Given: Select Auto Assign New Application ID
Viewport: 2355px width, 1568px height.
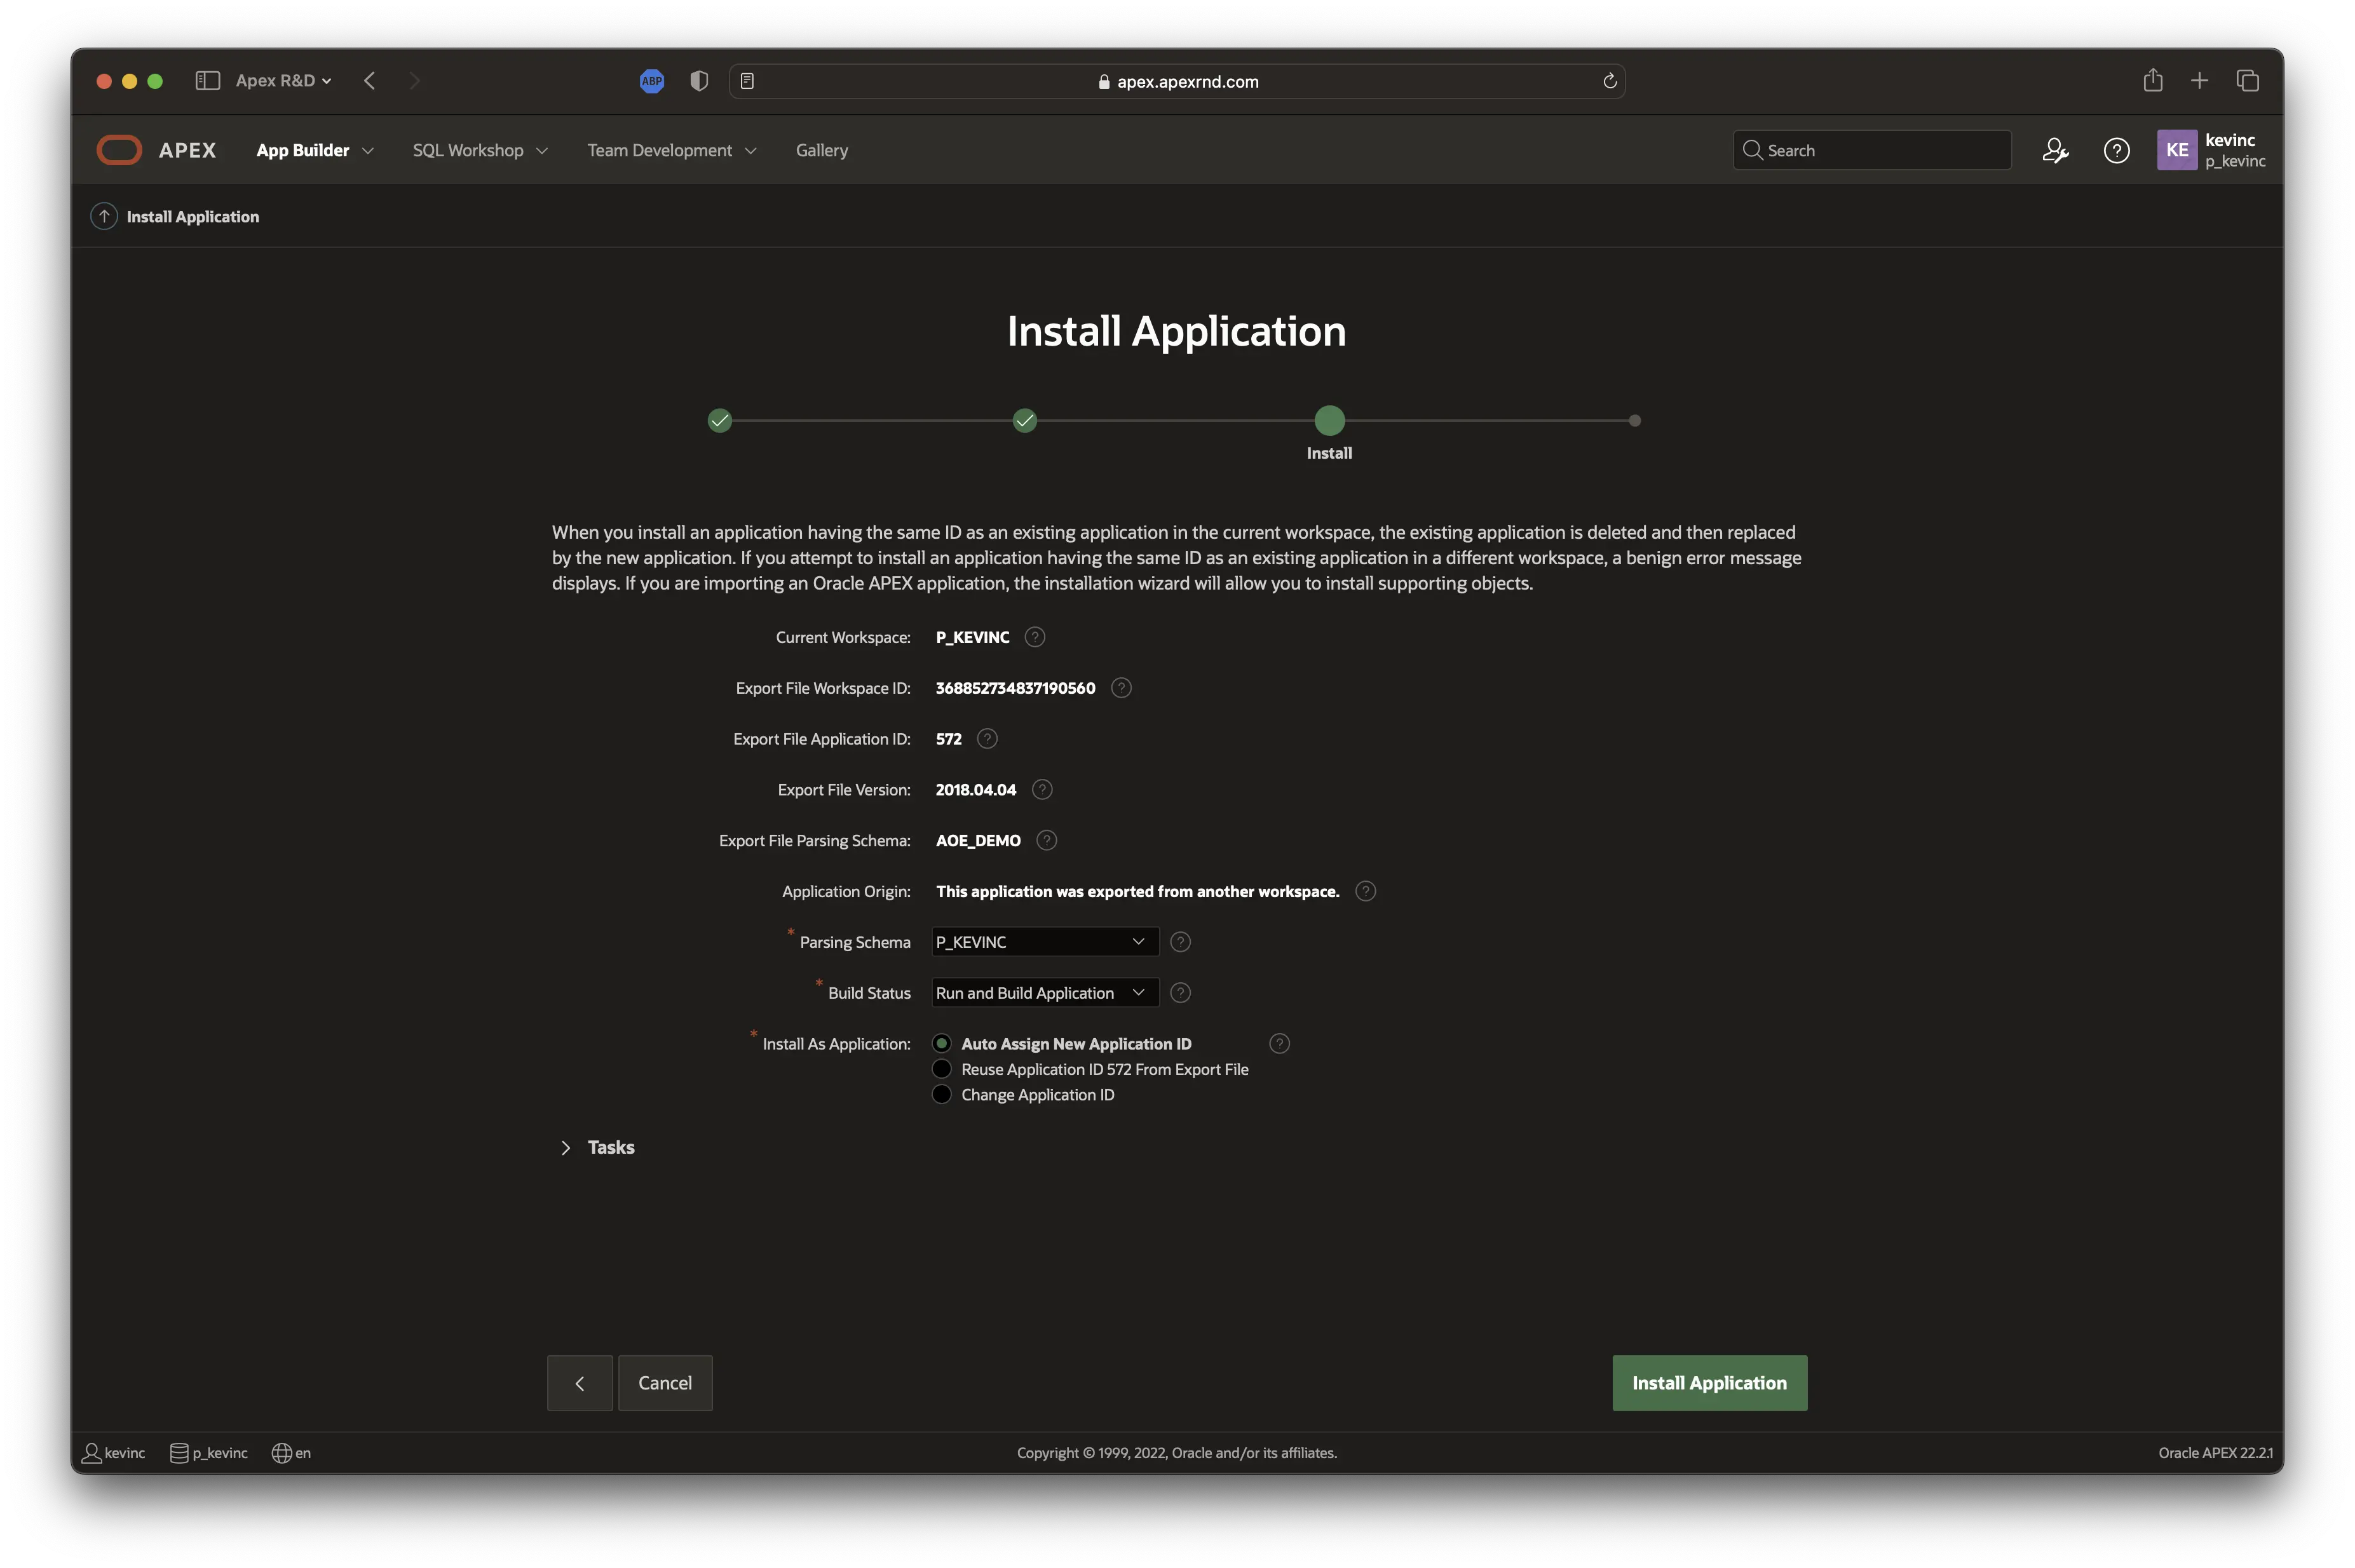Looking at the screenshot, I should (941, 1043).
